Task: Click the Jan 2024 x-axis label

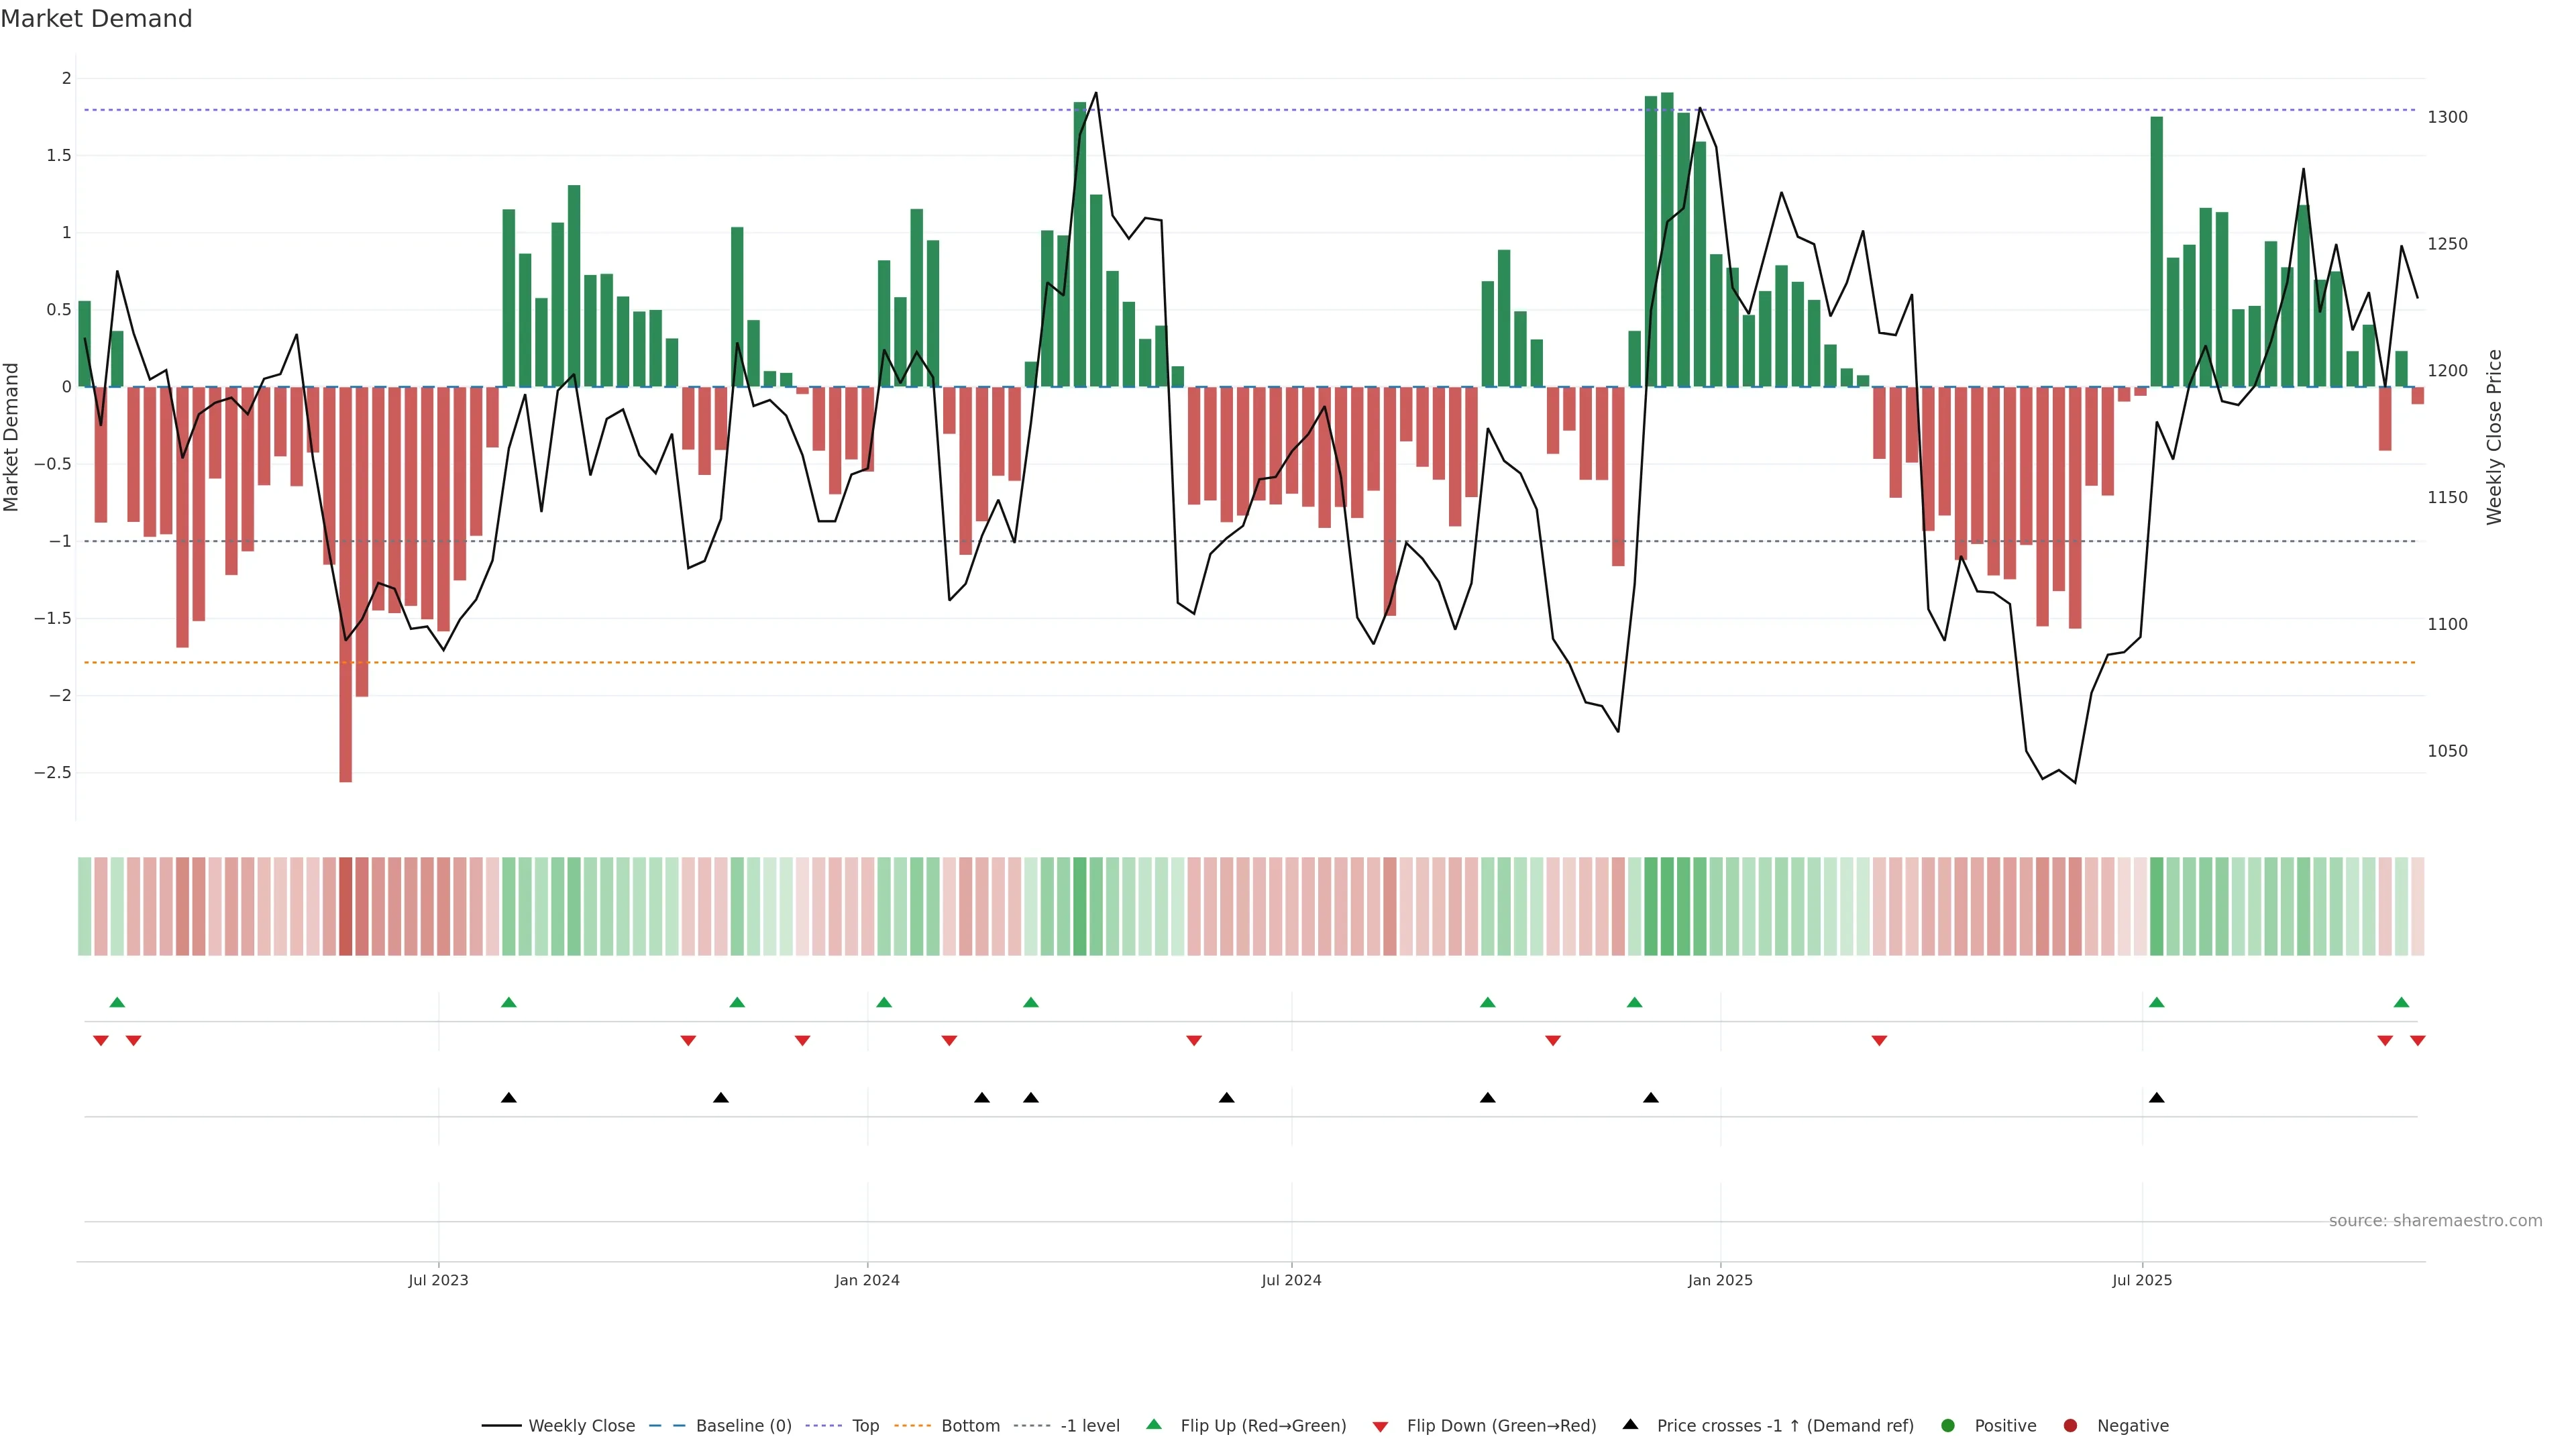Action: 867,1280
